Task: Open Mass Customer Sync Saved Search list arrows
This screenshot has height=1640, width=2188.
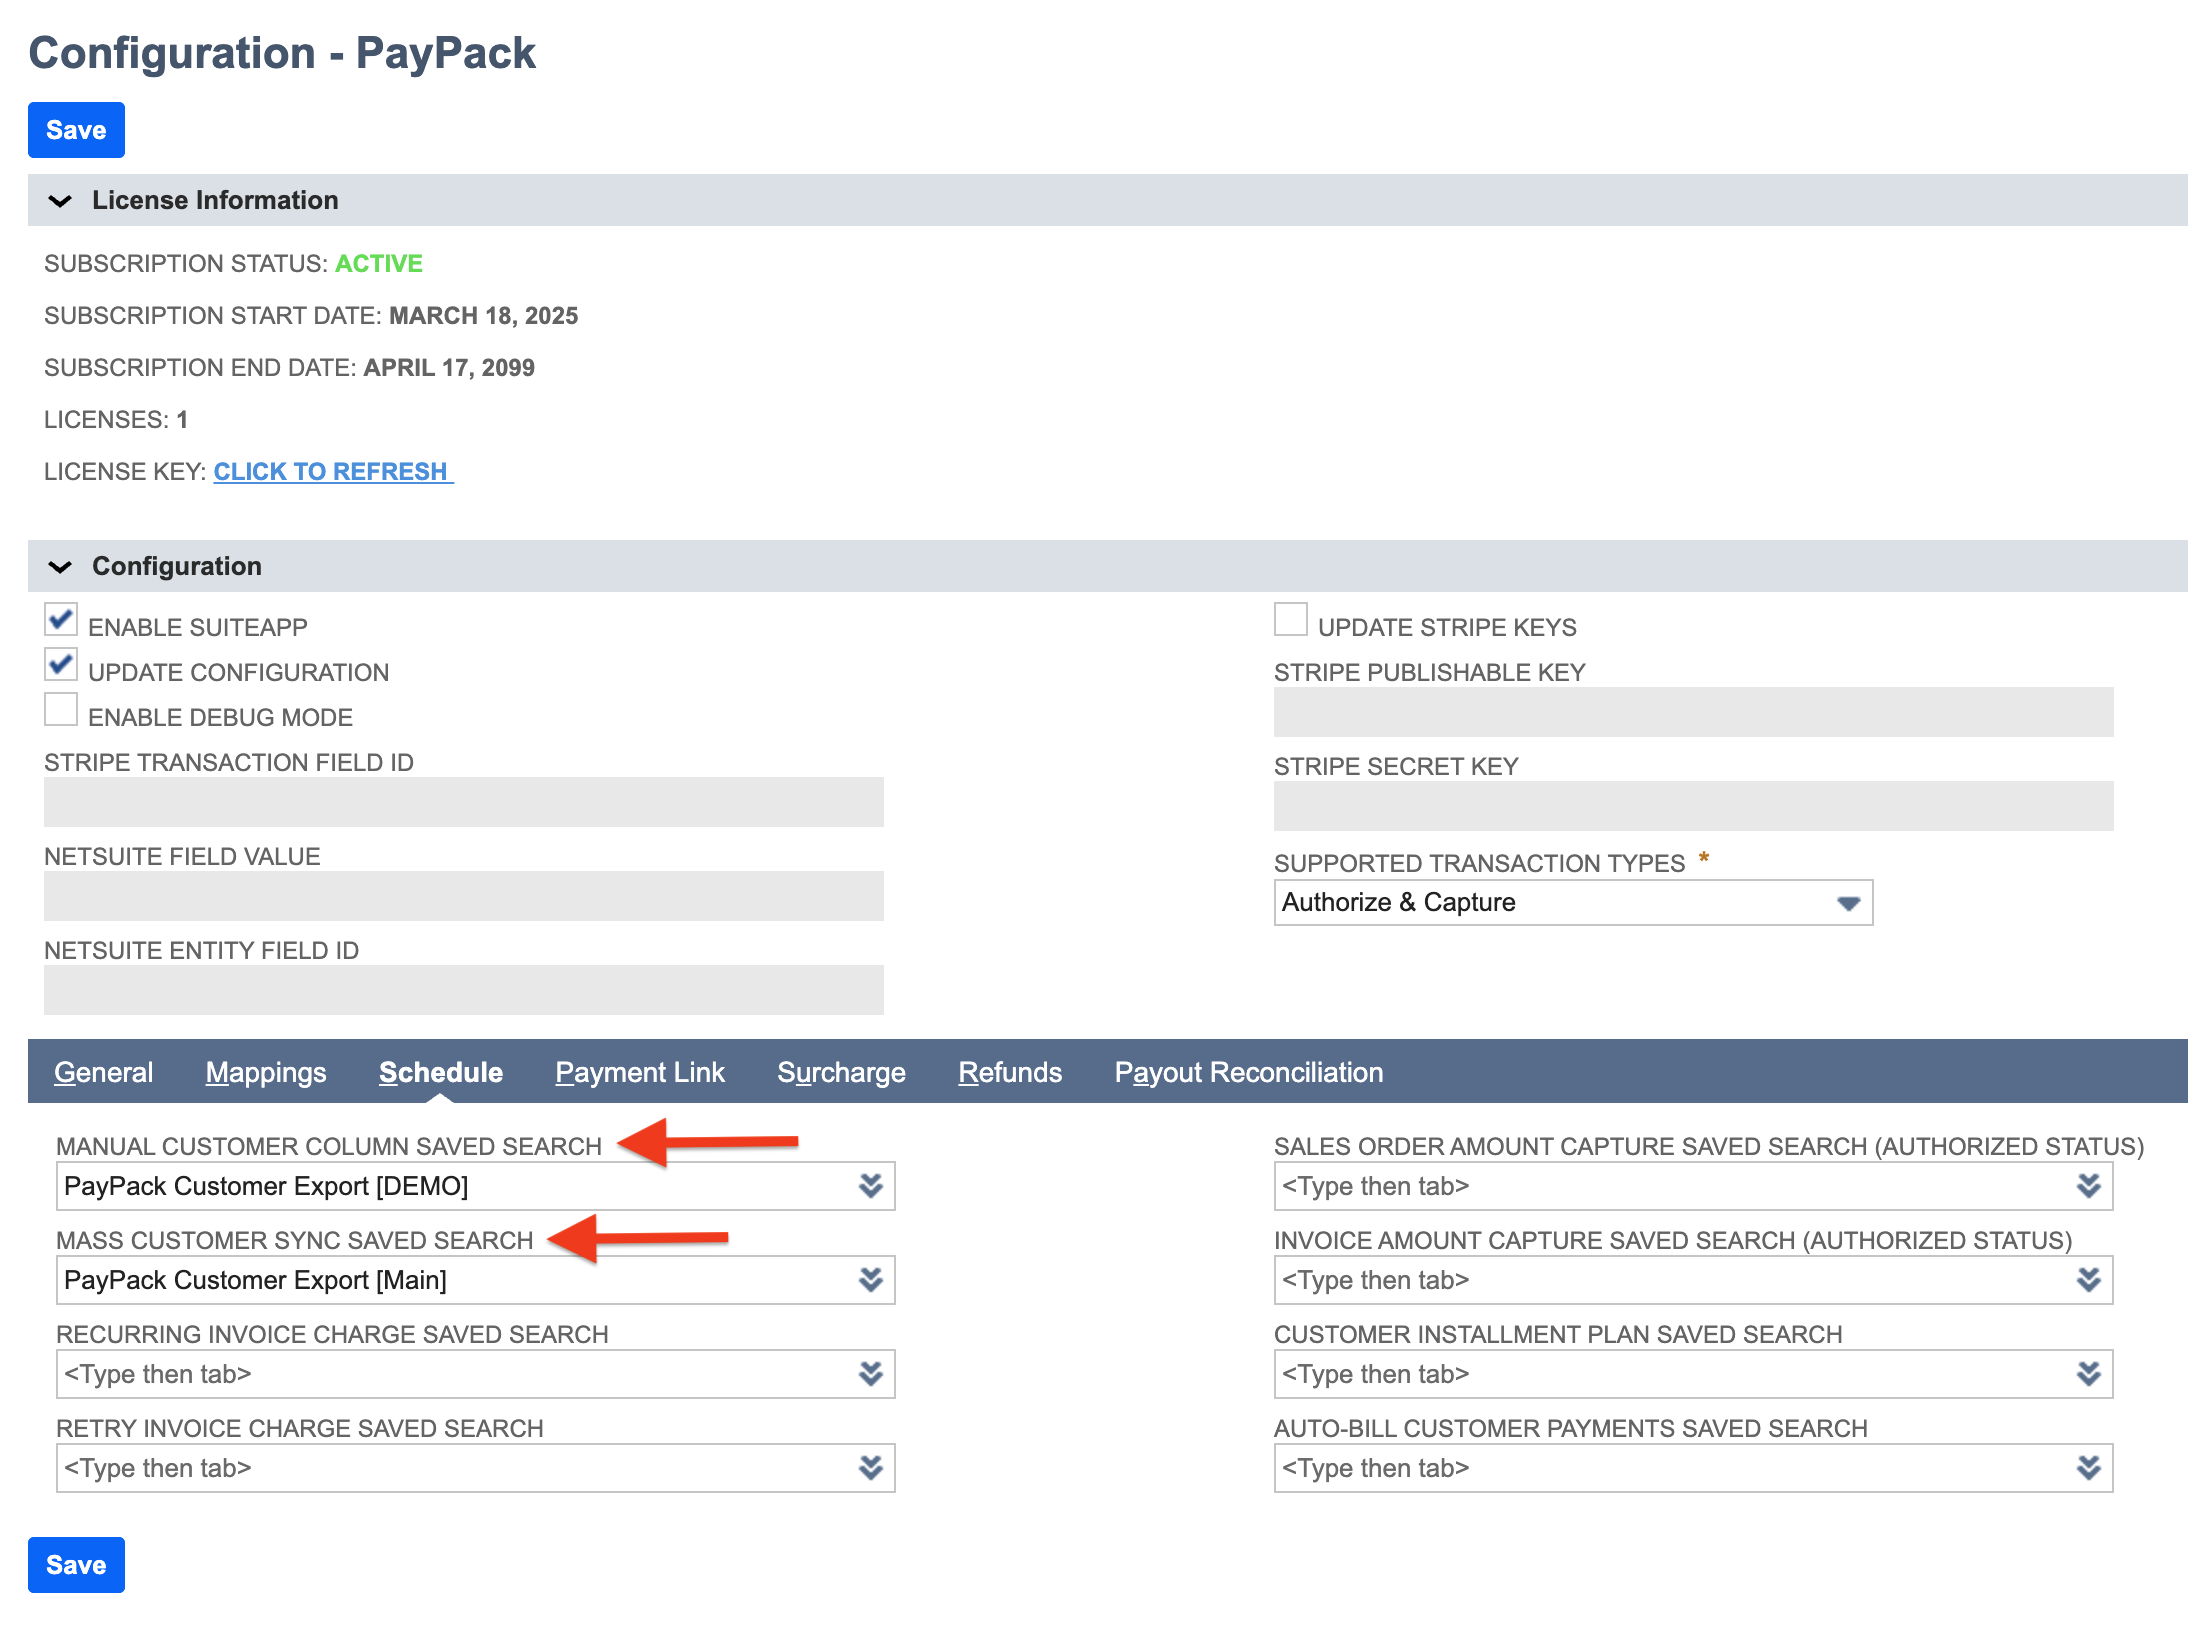Action: (871, 1280)
